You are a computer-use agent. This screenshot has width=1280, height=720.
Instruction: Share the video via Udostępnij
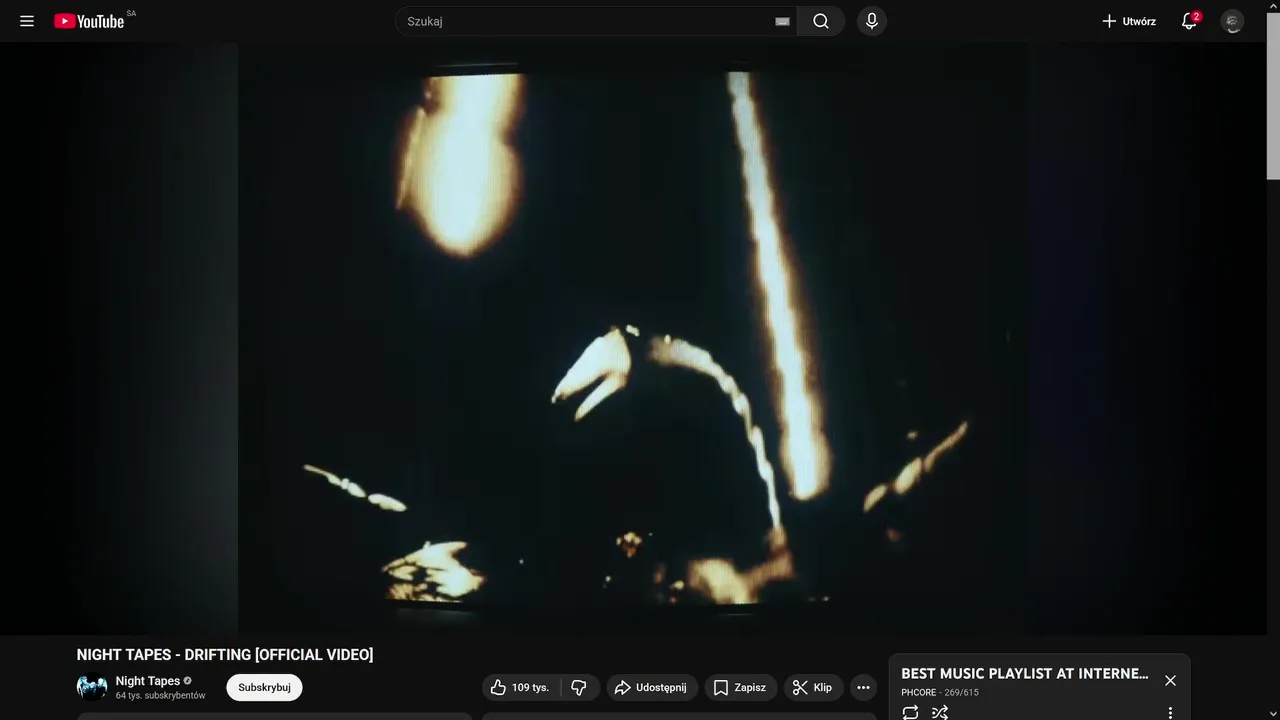652,687
